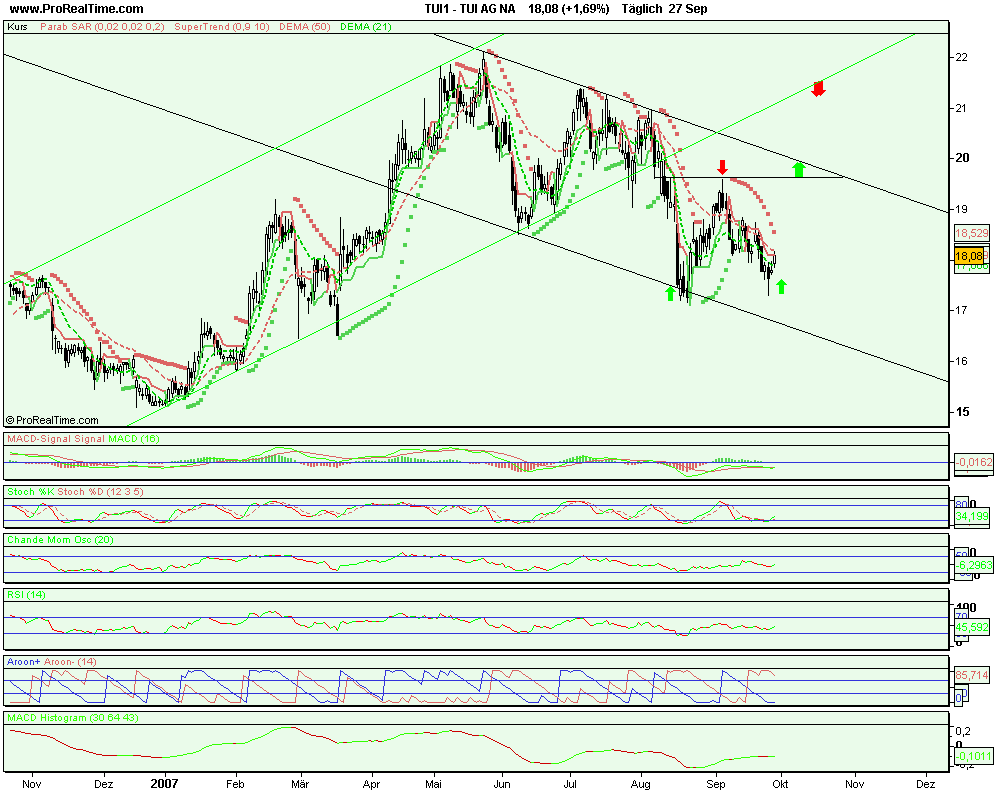1000x800 pixels.
Task: Click the 18,529 value tag on the price axis
Action: pyautogui.click(x=971, y=233)
